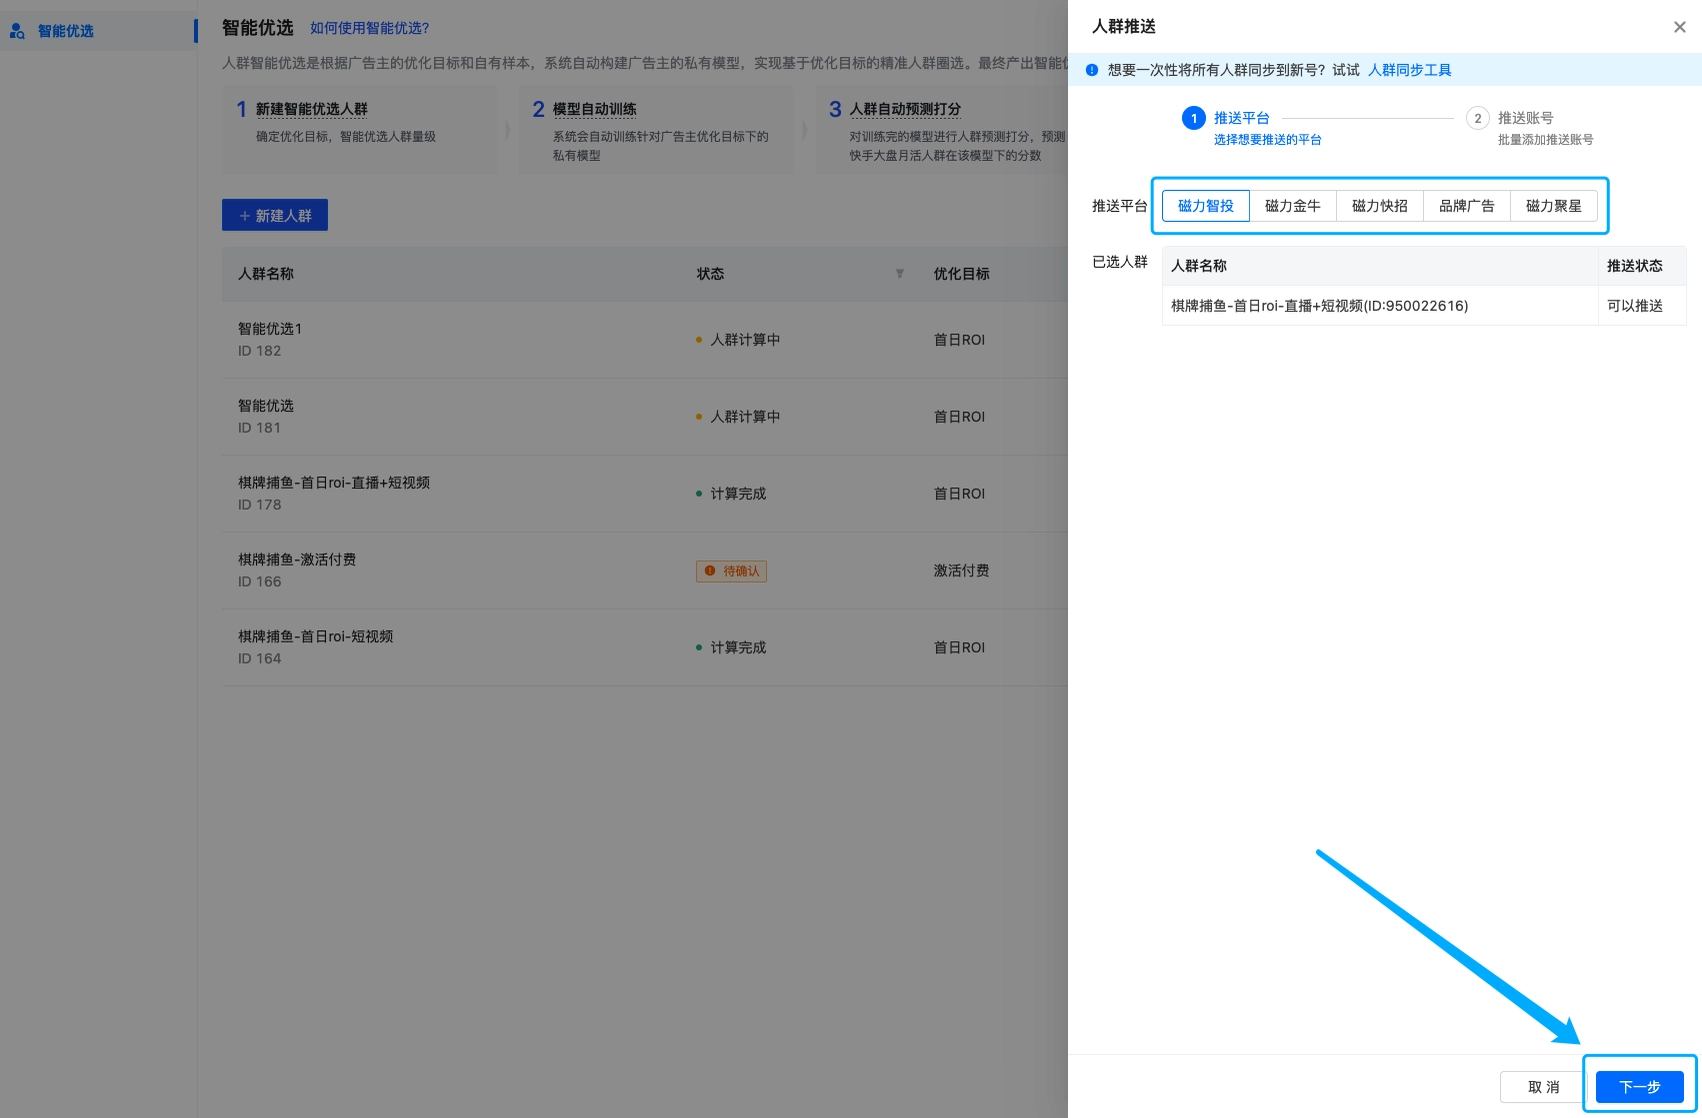Image resolution: width=1702 pixels, height=1118 pixels.
Task: Open the 如何使用智能优选 help link
Action: 369,28
